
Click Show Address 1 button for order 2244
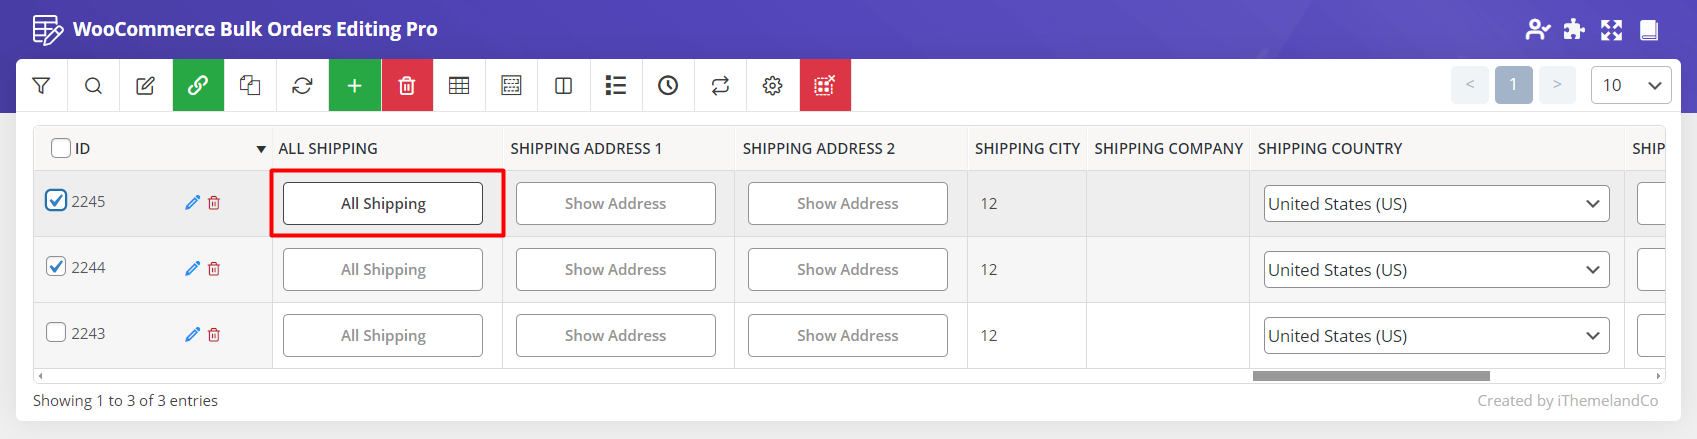tap(615, 269)
